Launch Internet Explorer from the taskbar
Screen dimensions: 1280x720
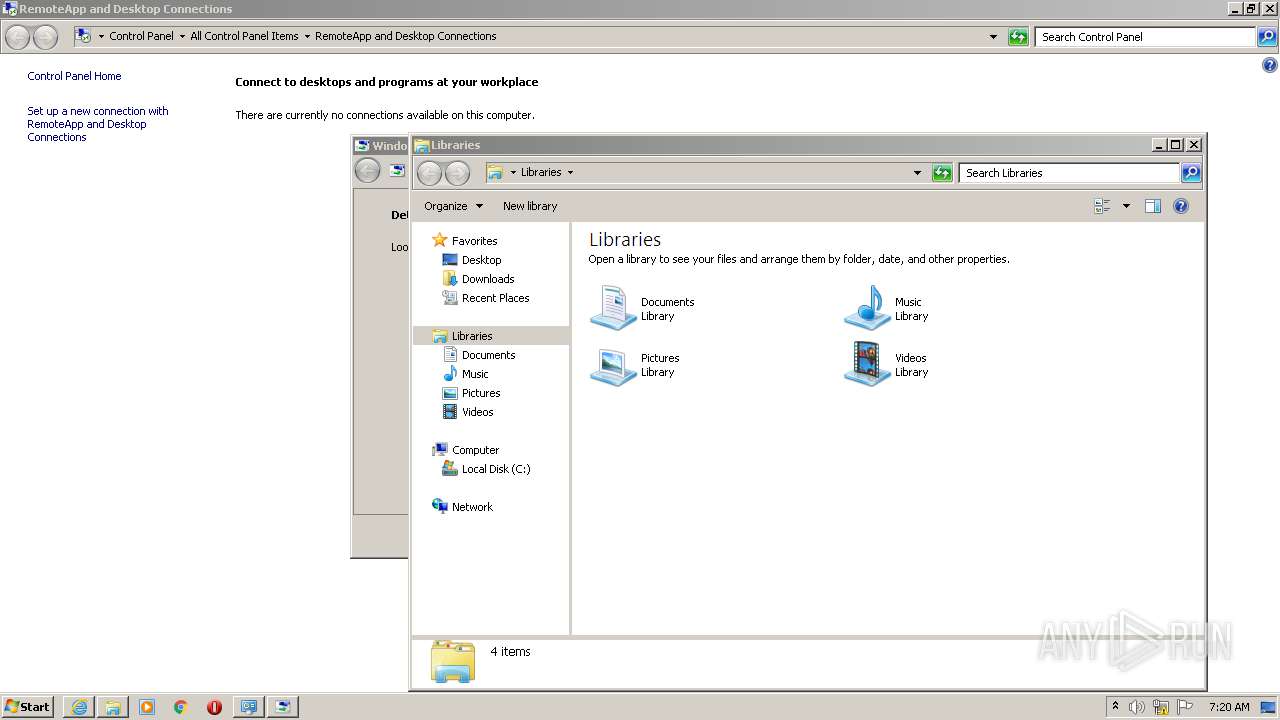pos(79,707)
